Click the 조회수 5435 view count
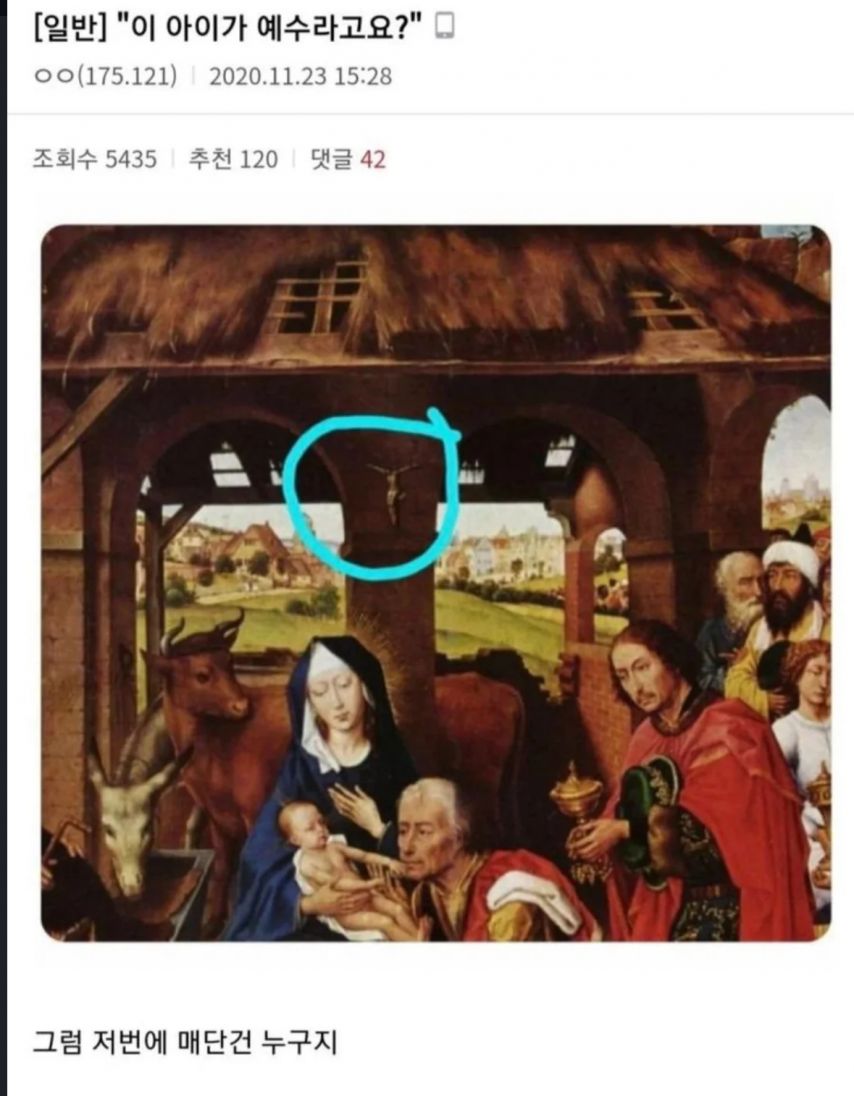Viewport: 854px width, 1096px height. tap(94, 159)
